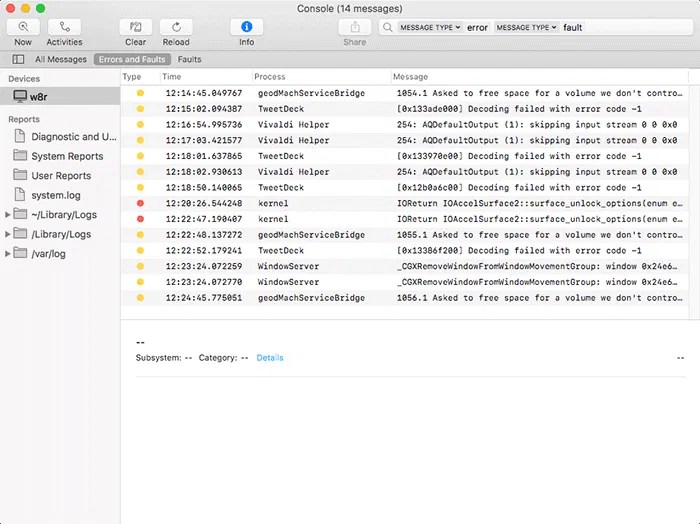Sort by the Message column header

(x=410, y=77)
